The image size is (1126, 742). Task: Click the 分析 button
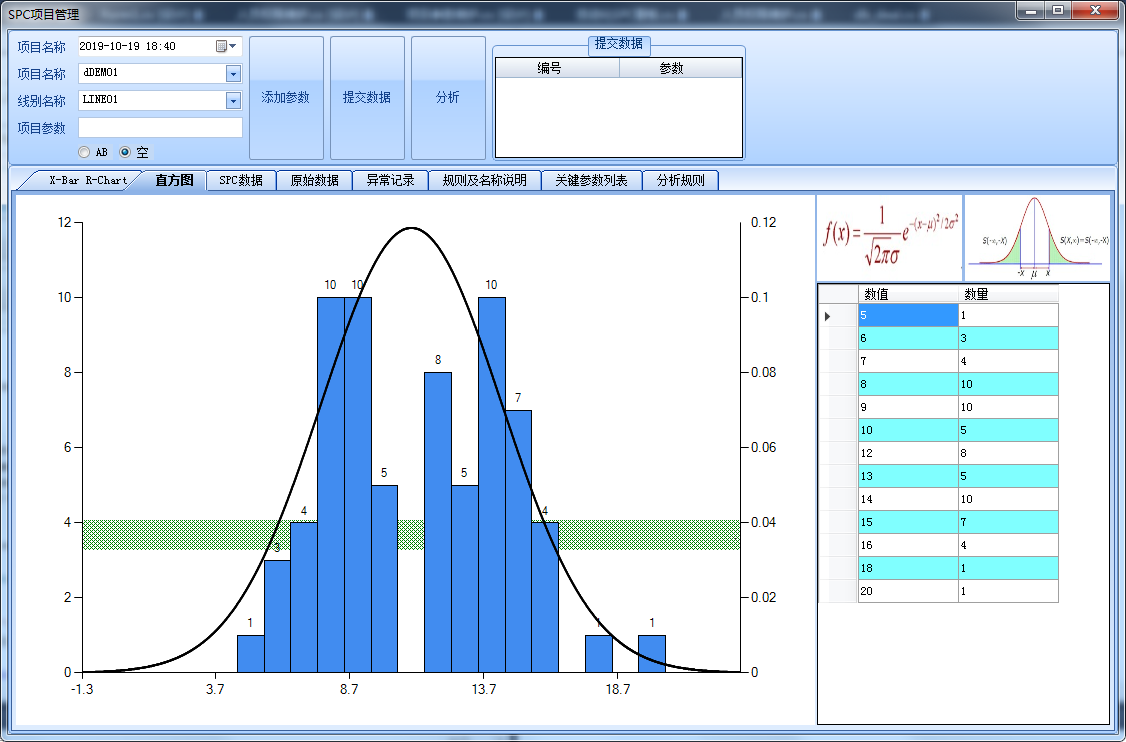tap(448, 98)
